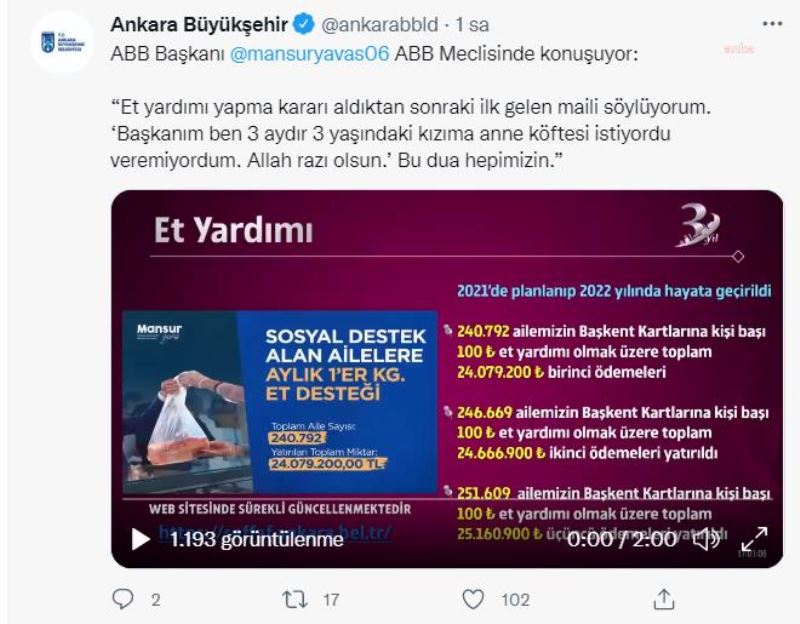The width and height of the screenshot is (800, 624).
Task: Expand video to fullscreen
Action: click(754, 539)
